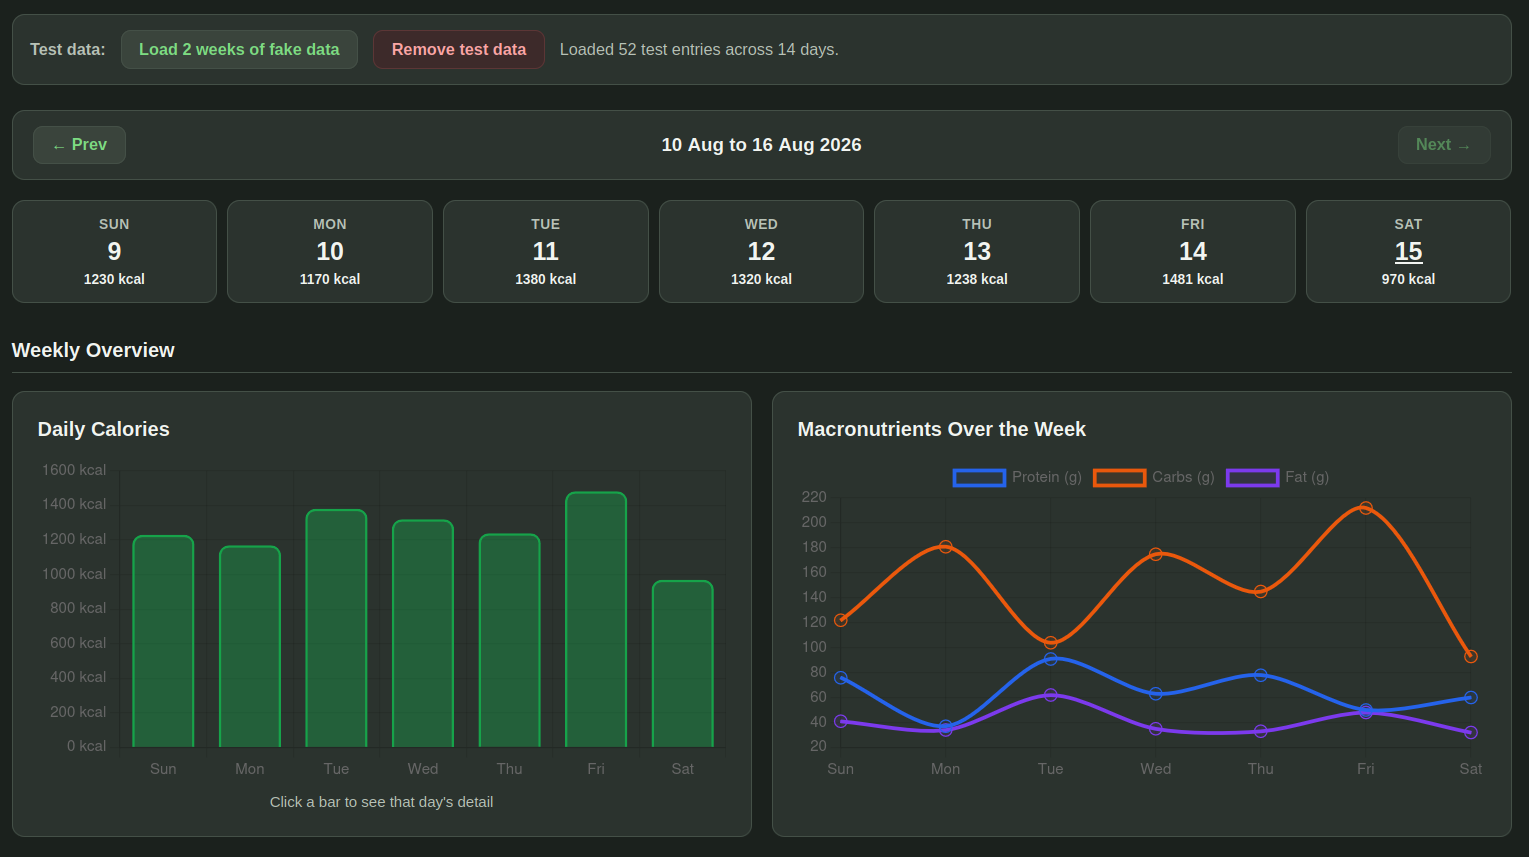Click Remove test data button
The height and width of the screenshot is (857, 1529).
click(459, 49)
